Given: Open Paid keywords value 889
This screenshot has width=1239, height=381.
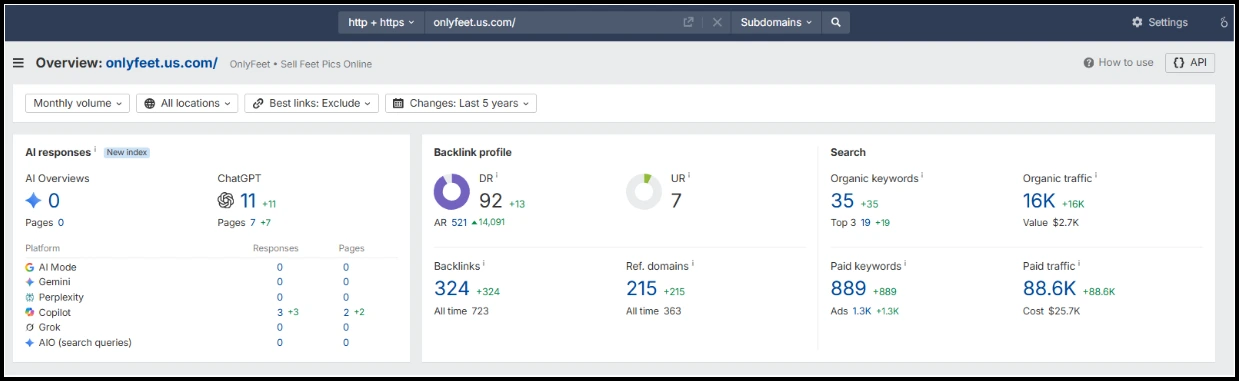Looking at the screenshot, I should point(849,289).
